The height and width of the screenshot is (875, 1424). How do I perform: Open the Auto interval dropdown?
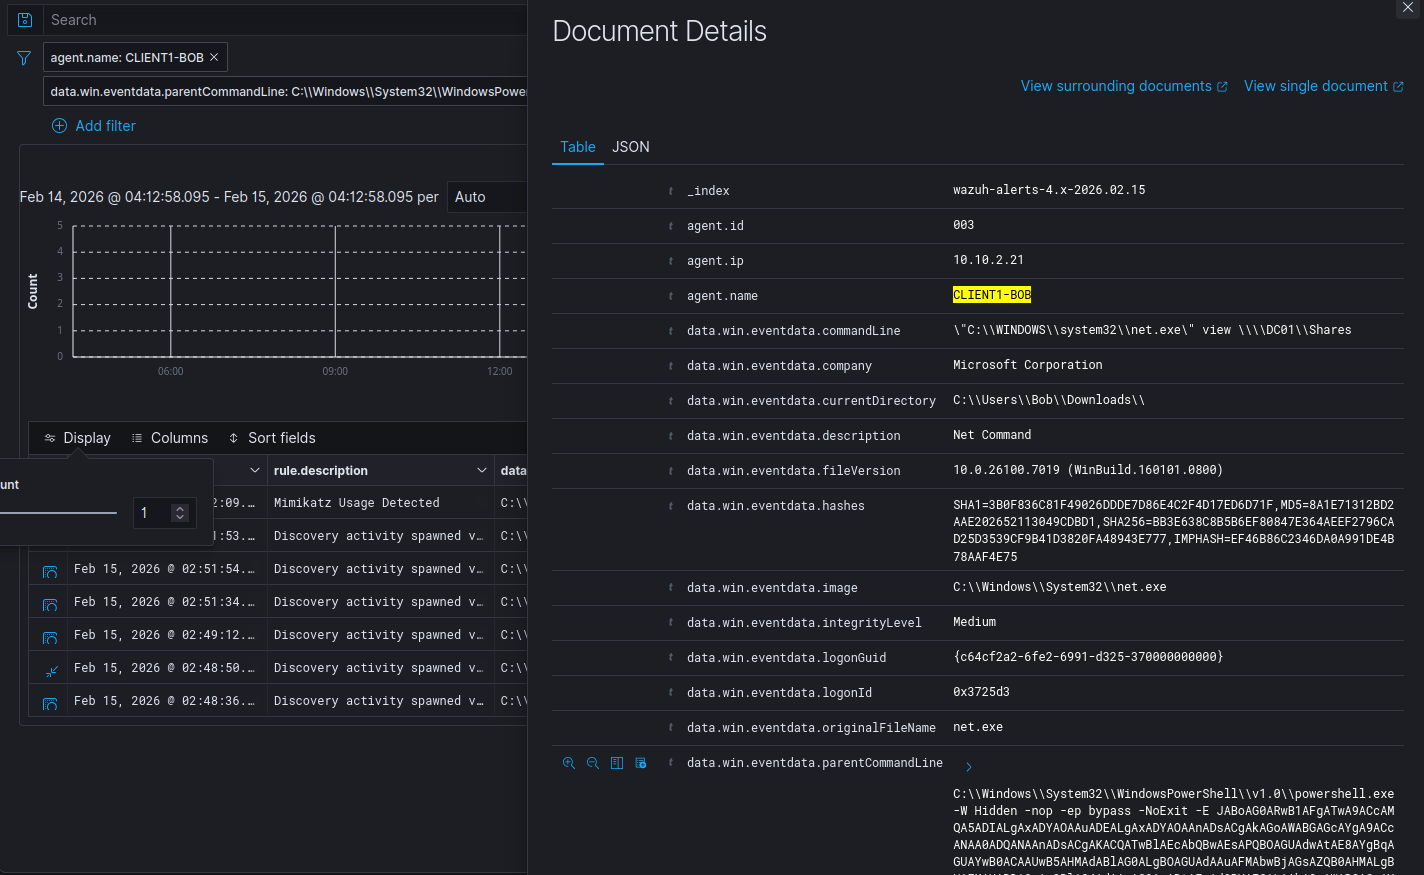click(486, 197)
